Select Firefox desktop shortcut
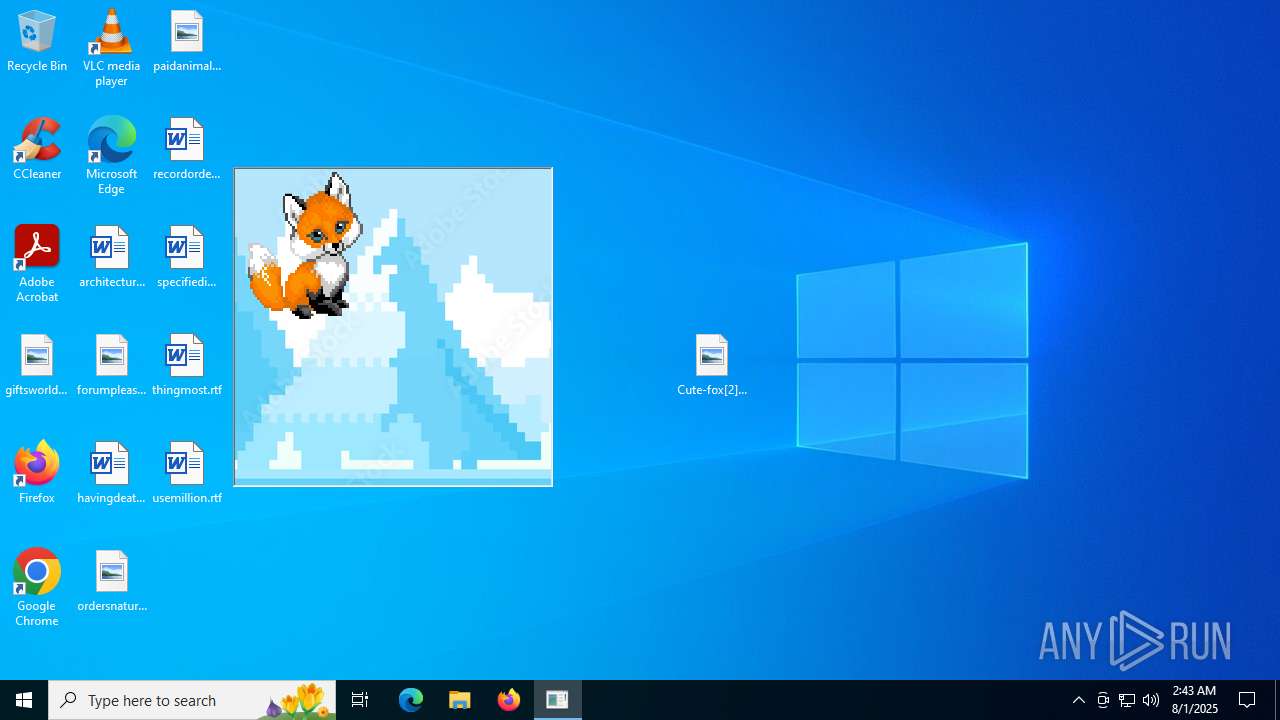This screenshot has width=1280, height=720. coord(37,472)
